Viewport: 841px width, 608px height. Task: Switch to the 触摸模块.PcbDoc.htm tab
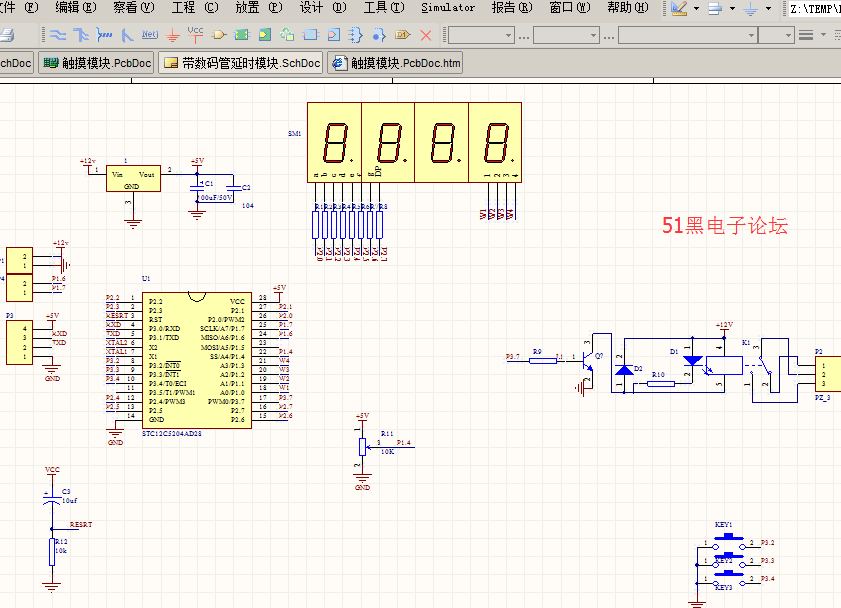click(397, 63)
